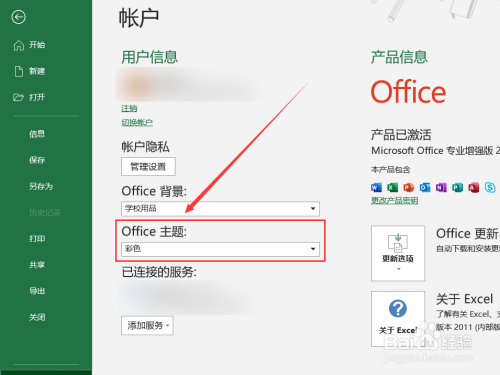500x375 pixels.
Task: Click the Access app icon
Action: pos(474,187)
